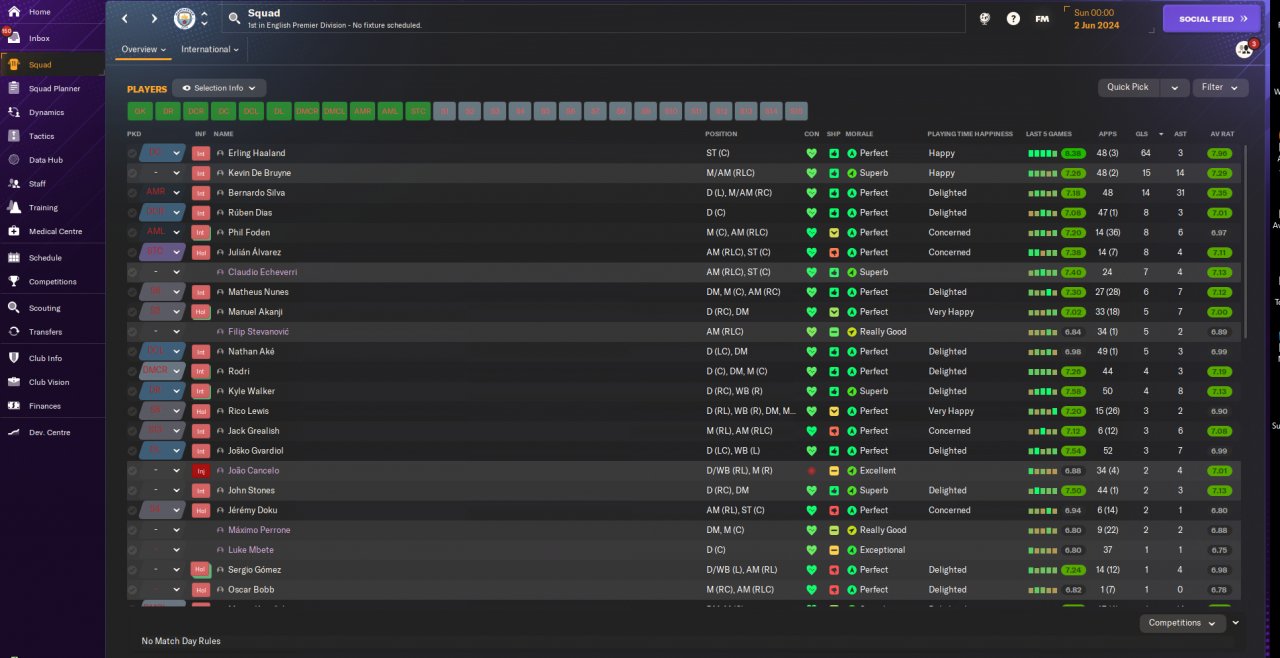Toggle pick circle for Erling Haaland
Image resolution: width=1280 pixels, height=658 pixels.
point(132,153)
